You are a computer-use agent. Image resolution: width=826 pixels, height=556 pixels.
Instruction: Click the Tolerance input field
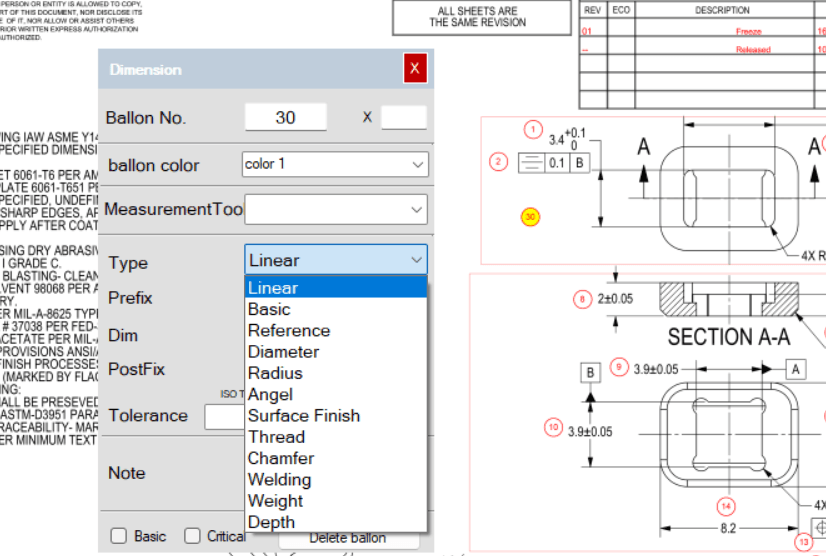pyautogui.click(x=224, y=416)
